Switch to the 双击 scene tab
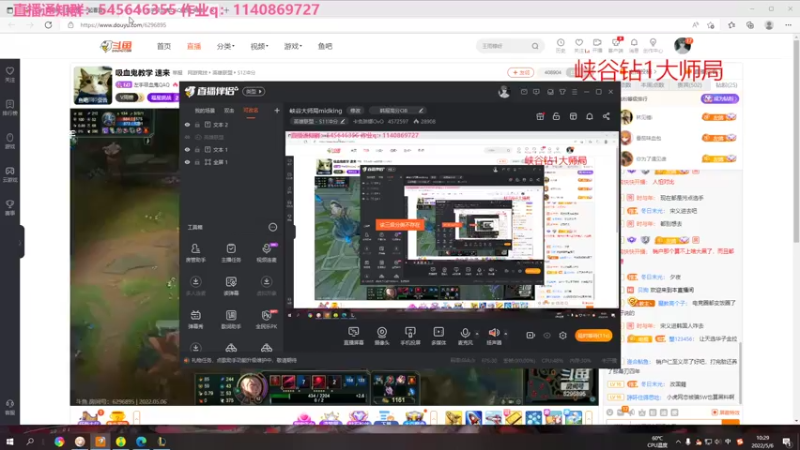 (229, 110)
